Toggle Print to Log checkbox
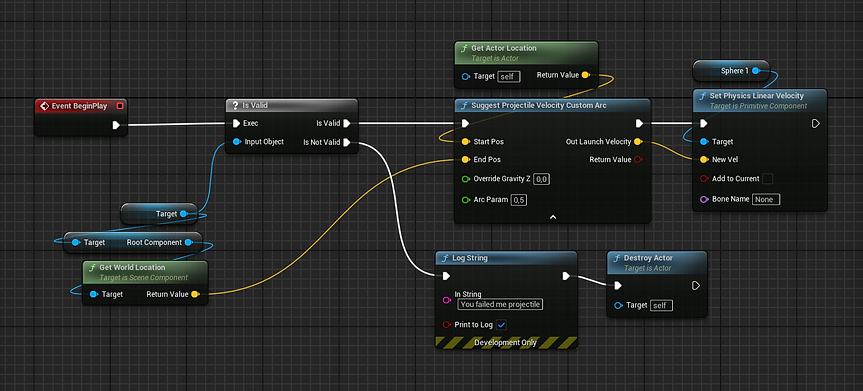This screenshot has width=863, height=391. click(501, 325)
